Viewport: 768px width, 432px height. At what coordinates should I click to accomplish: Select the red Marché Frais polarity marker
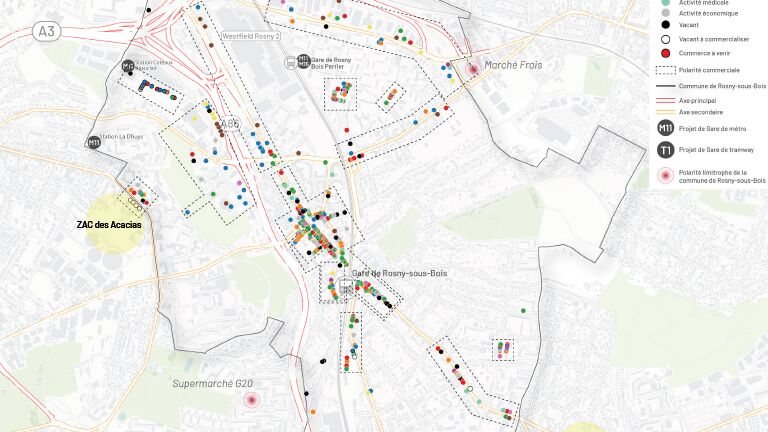pyautogui.click(x=471, y=68)
